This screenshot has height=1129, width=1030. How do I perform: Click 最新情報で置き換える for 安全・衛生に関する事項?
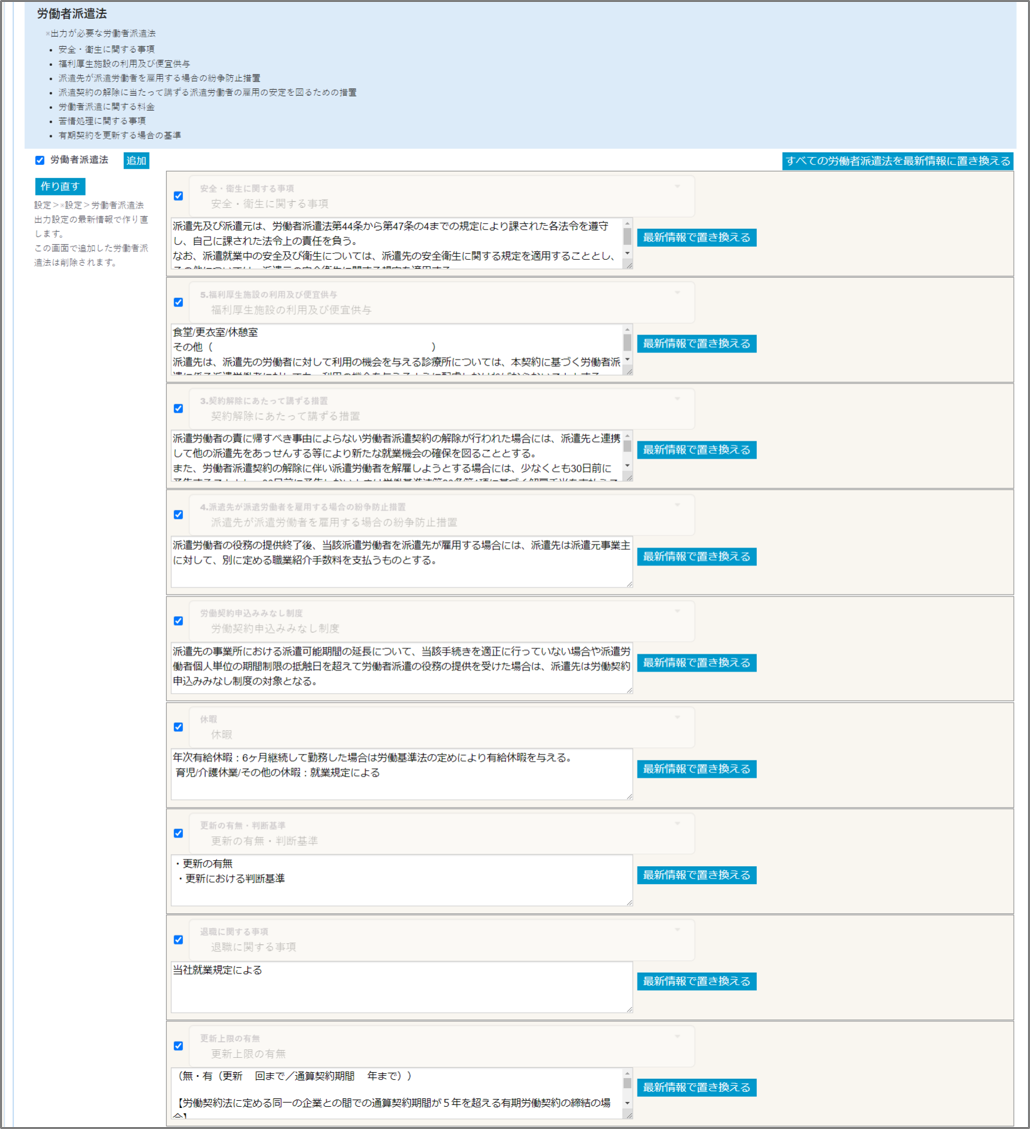[697, 238]
